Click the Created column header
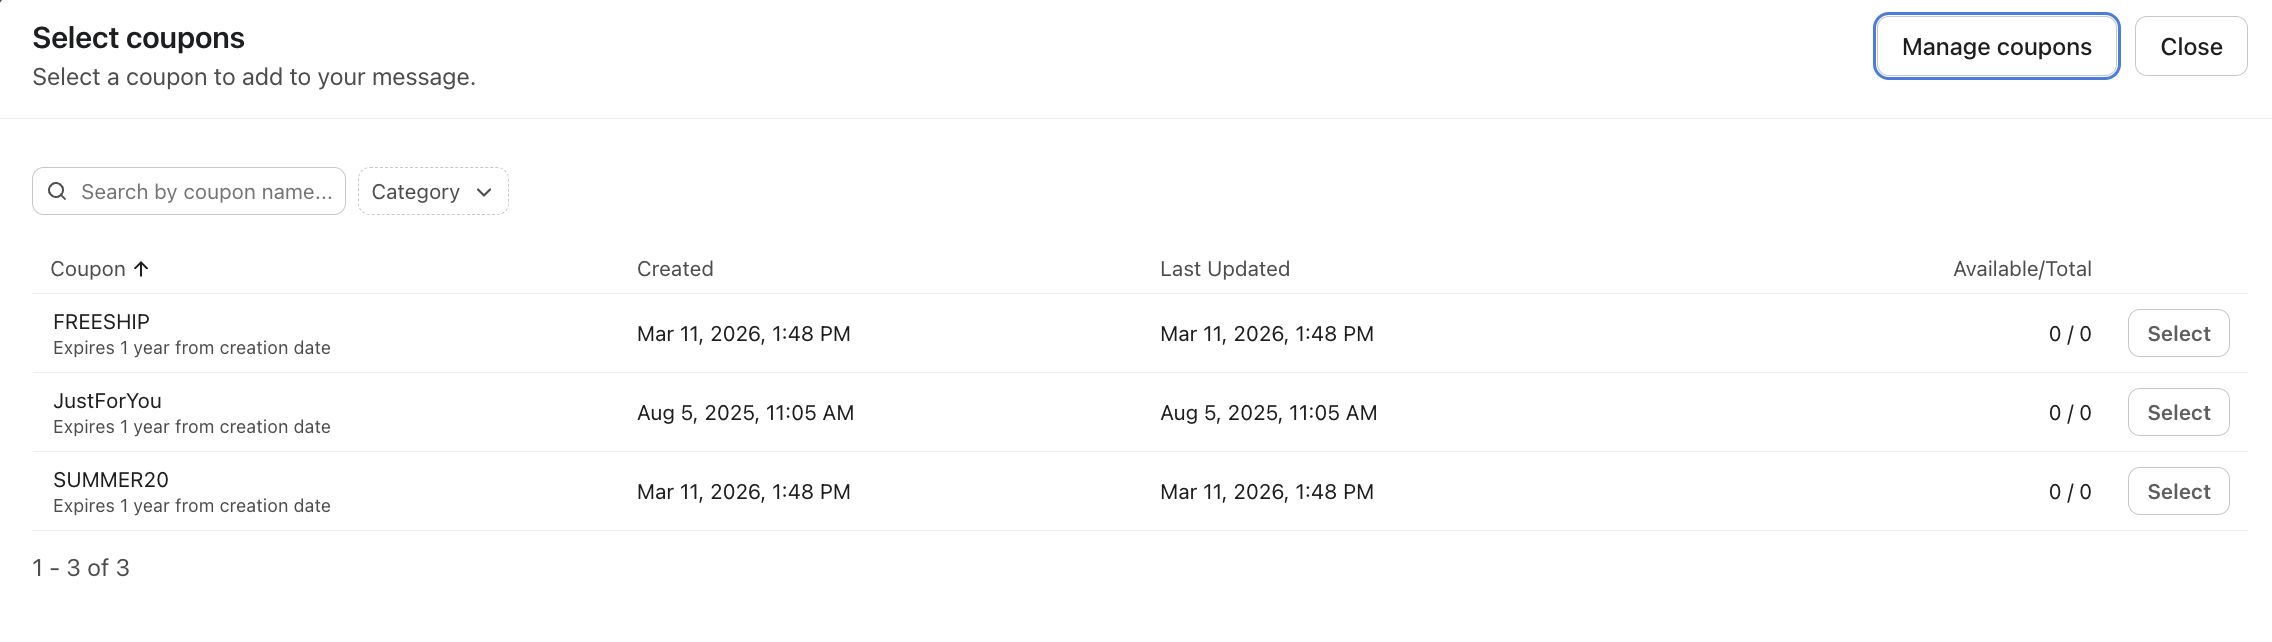Image resolution: width=2272 pixels, height=642 pixels. click(675, 269)
